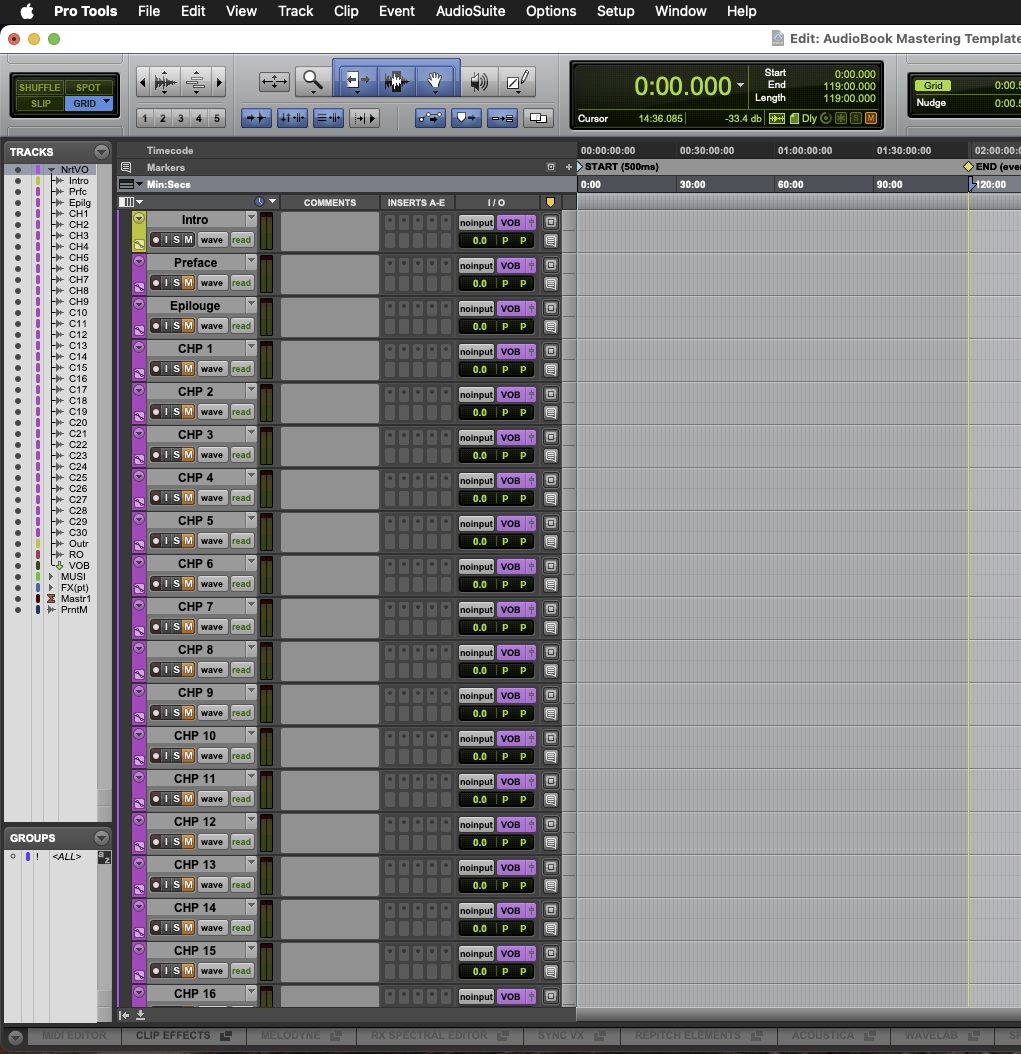This screenshot has height=1054, width=1021.
Task: Click horizontal zoom out arrow
Action: coord(142,83)
